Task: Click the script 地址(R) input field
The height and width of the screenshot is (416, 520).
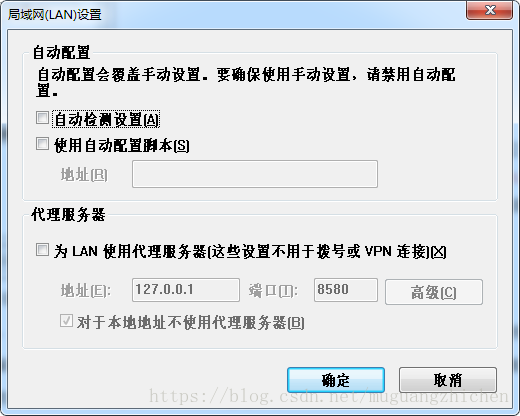Action: point(255,174)
